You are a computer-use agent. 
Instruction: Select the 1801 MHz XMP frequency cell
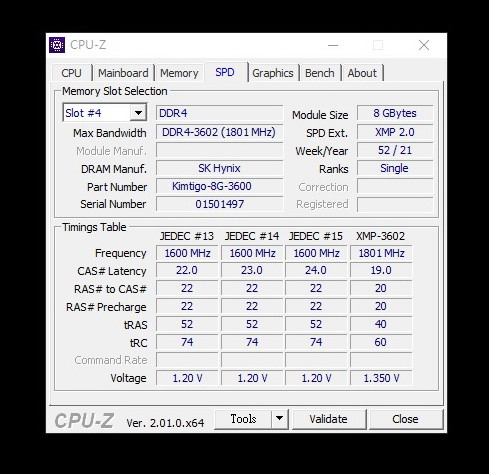tap(381, 253)
